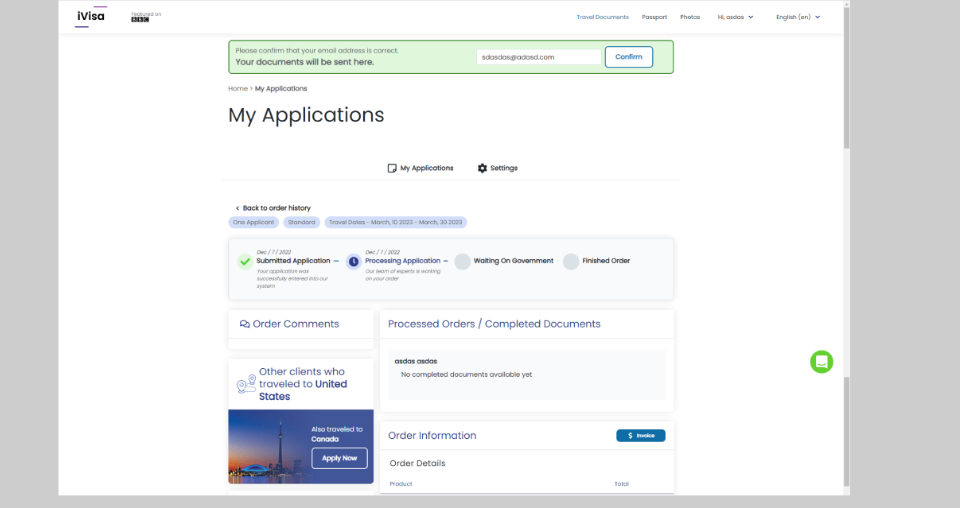Click the My Applications page title
Viewport: 960px width, 508px height.
(306, 115)
